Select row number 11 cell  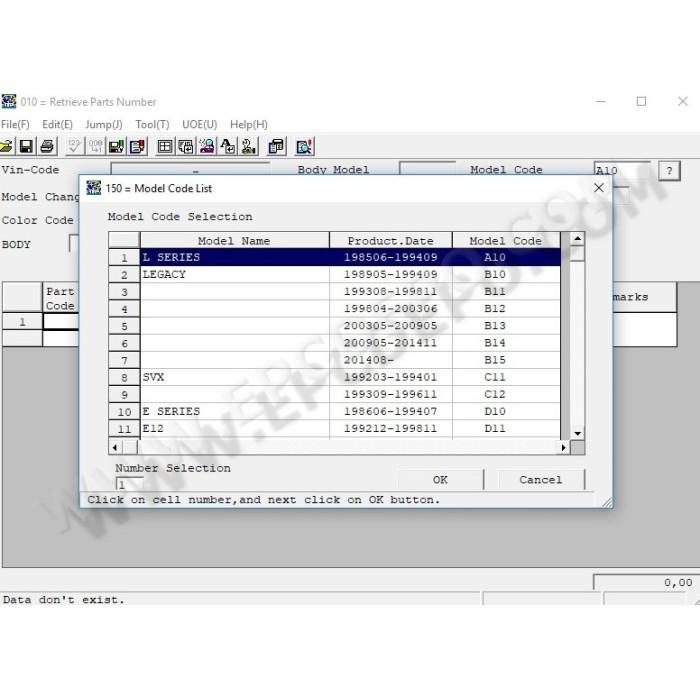124,429
